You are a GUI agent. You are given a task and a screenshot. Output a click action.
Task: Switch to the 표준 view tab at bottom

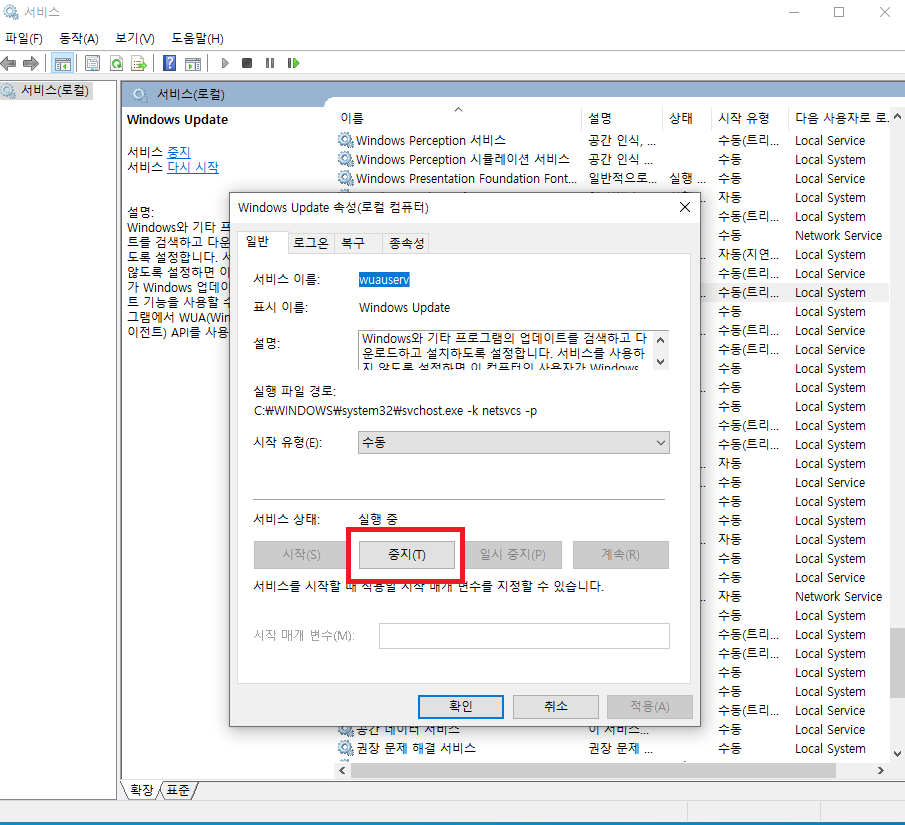(x=178, y=790)
